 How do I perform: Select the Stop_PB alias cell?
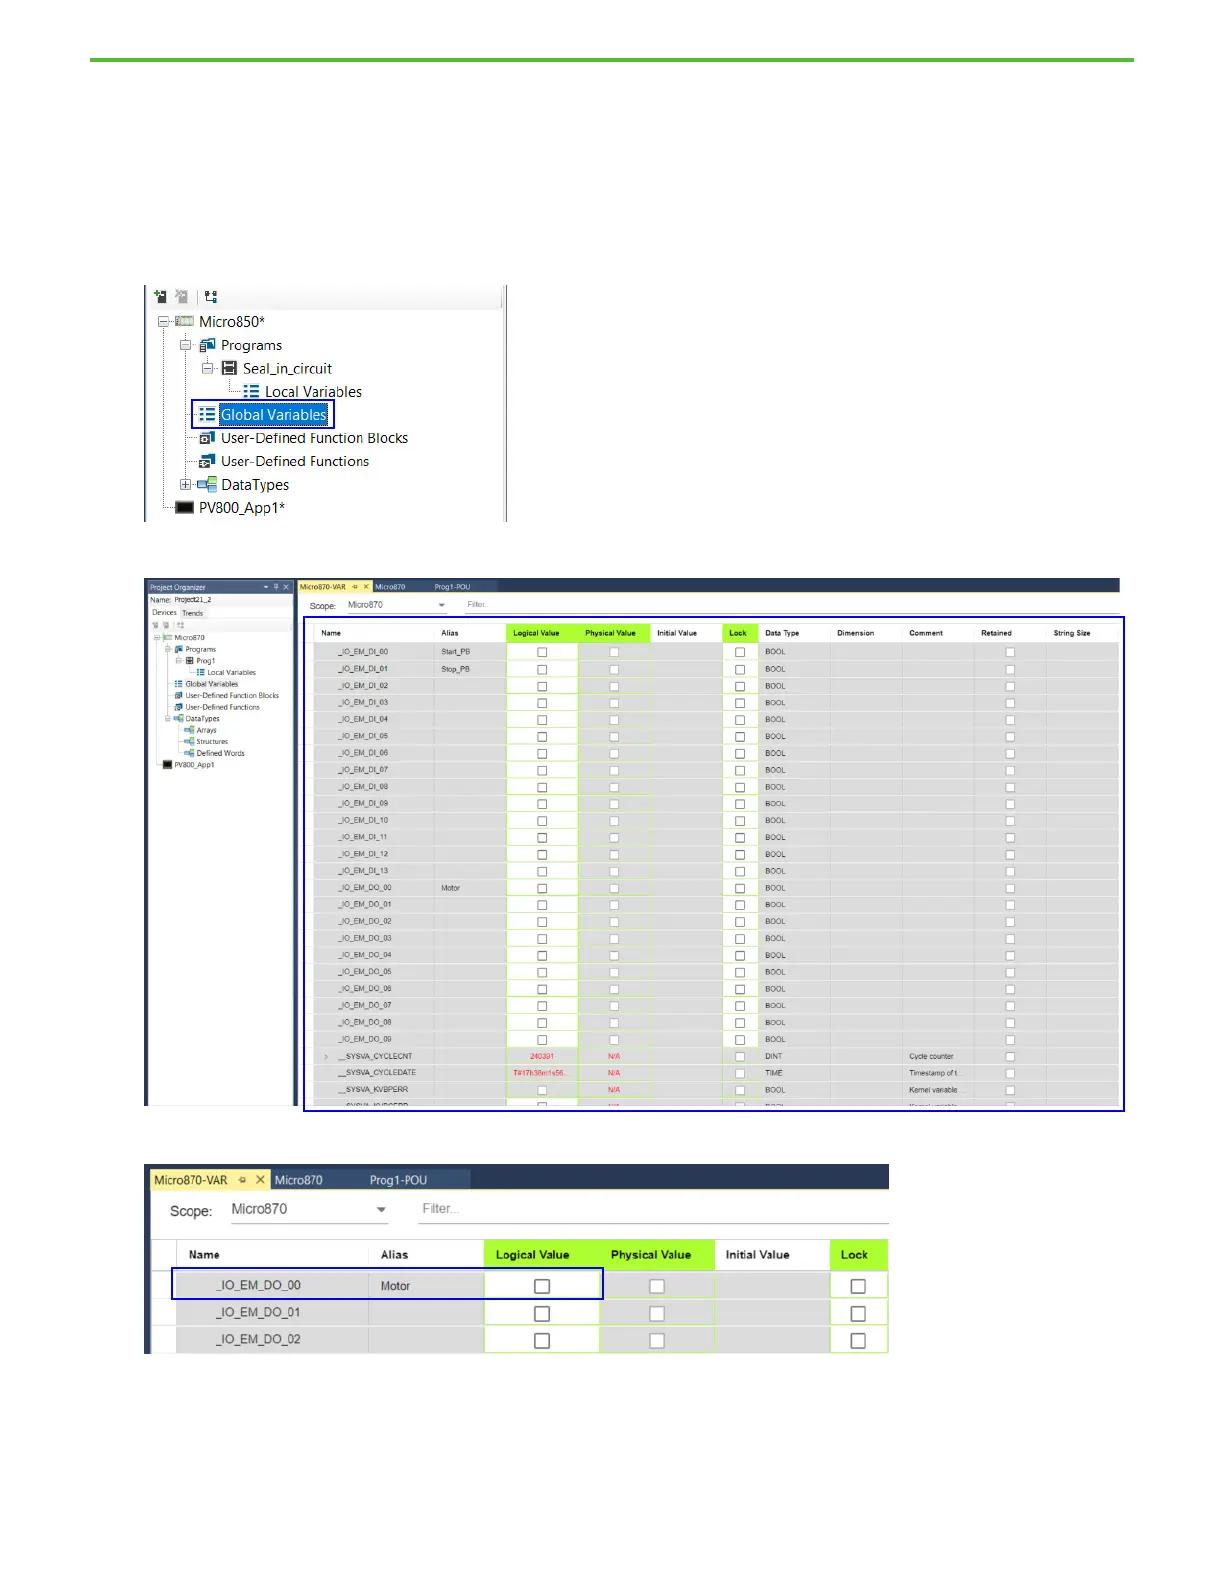470,669
